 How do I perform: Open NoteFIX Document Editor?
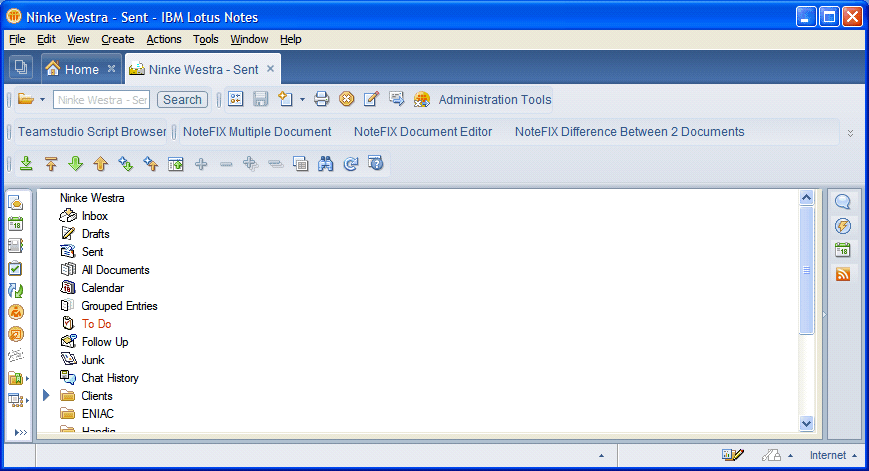click(x=423, y=132)
